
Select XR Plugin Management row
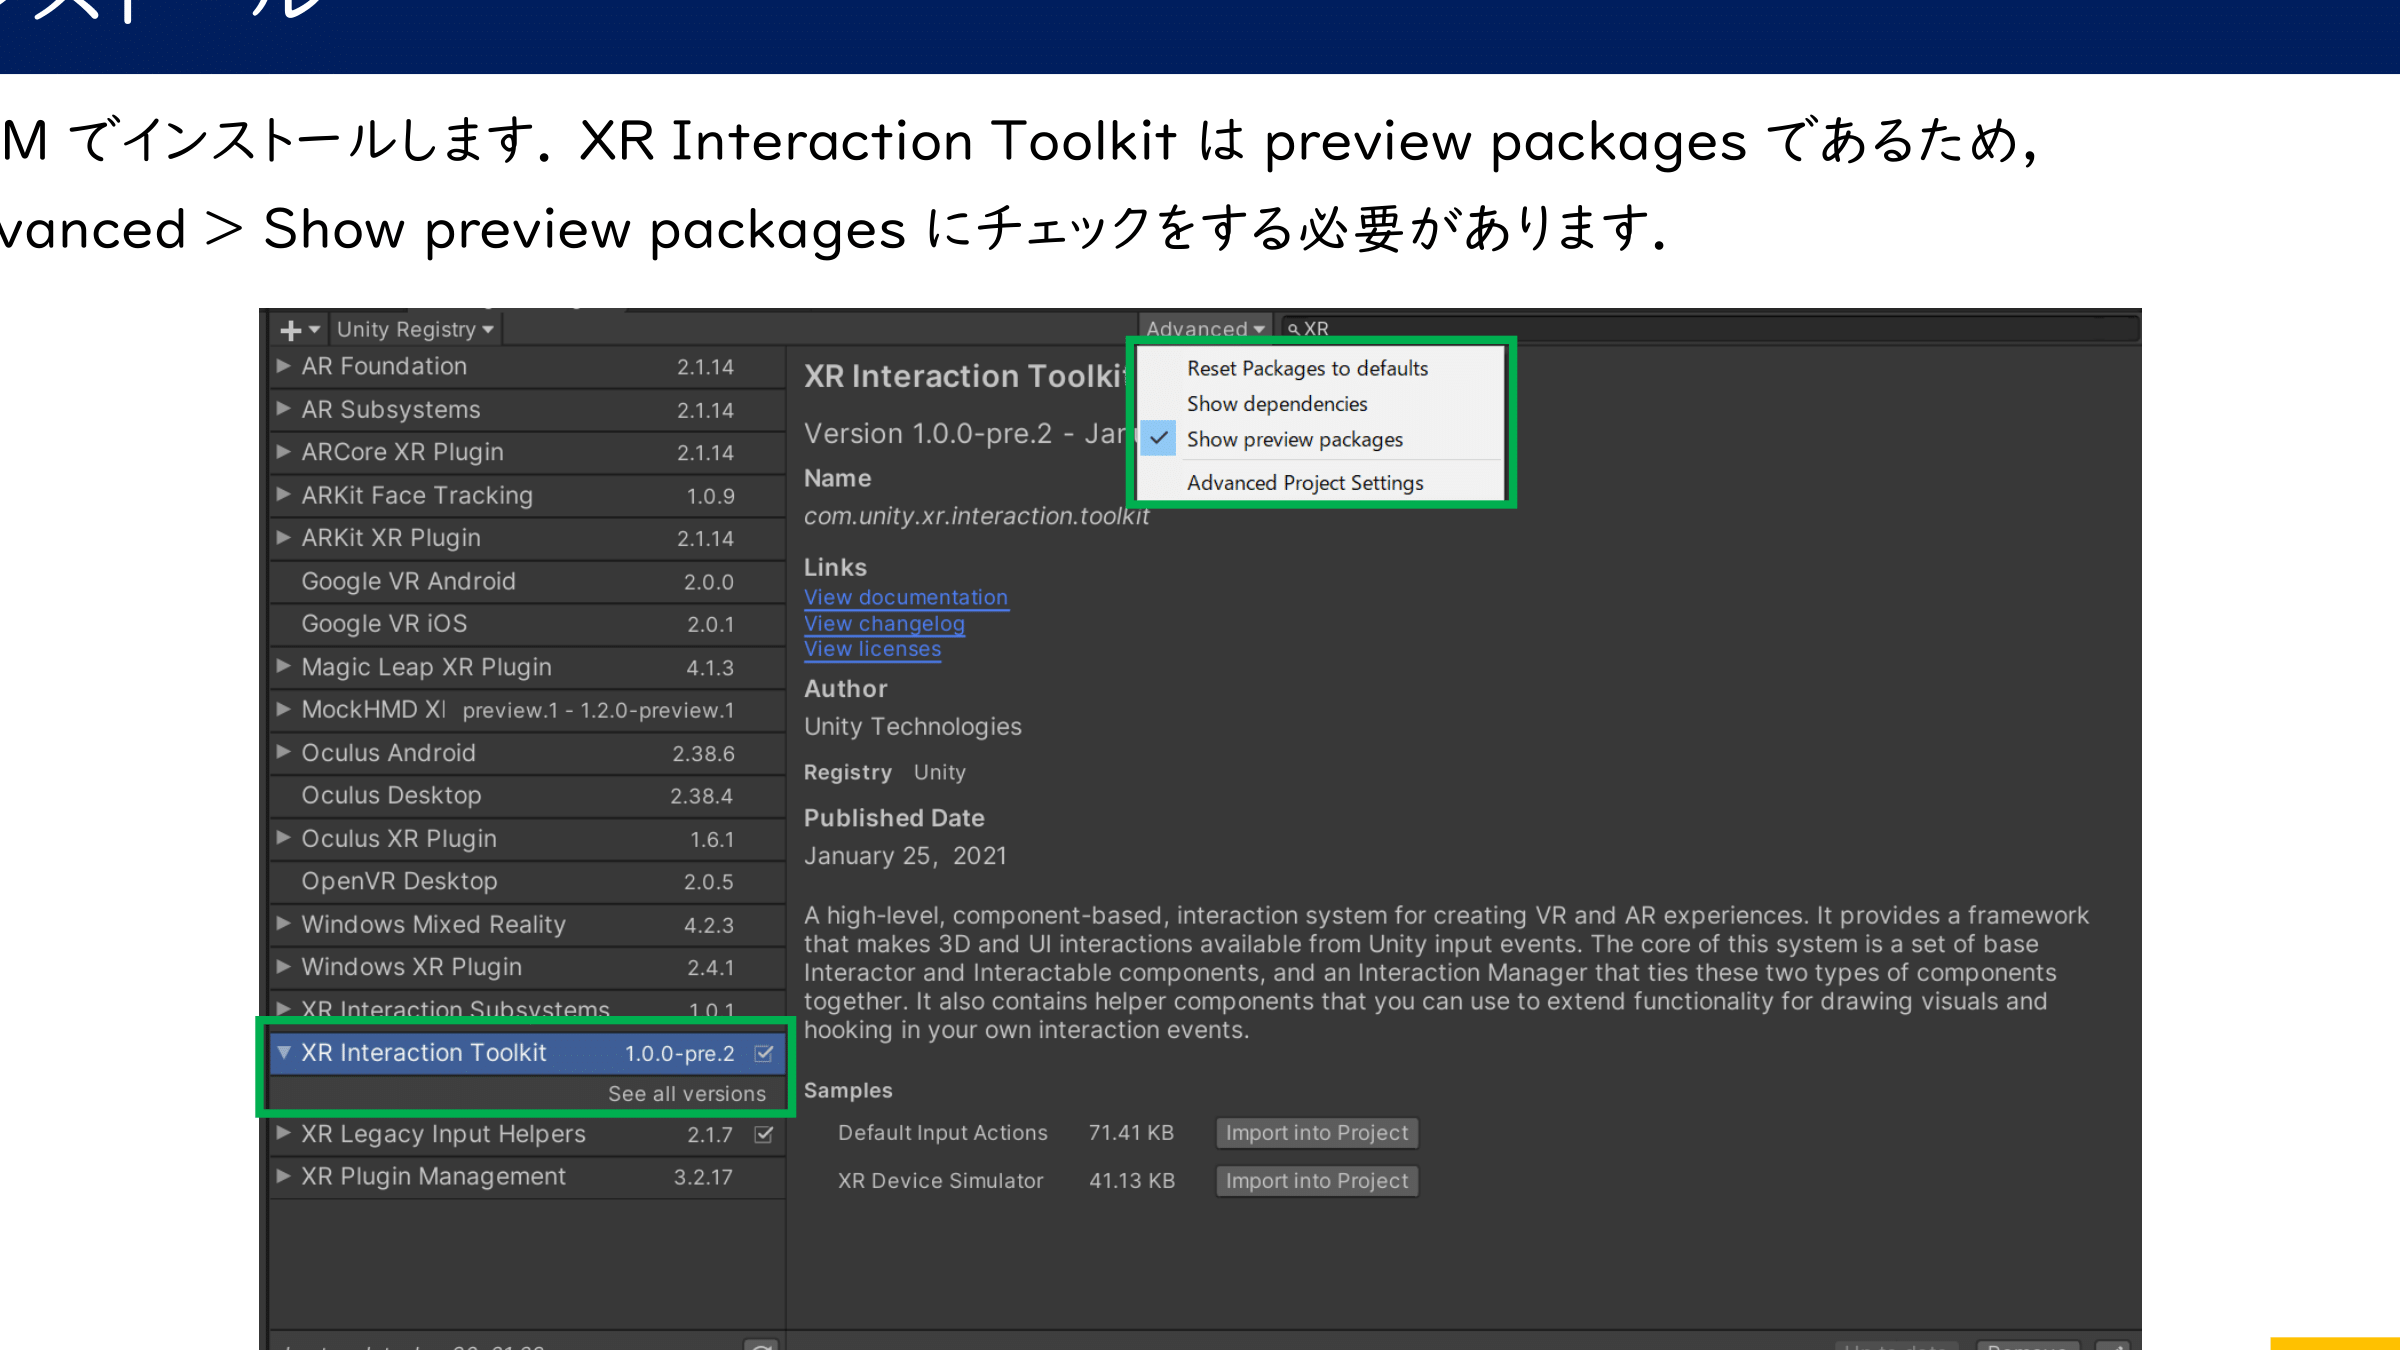527,1177
